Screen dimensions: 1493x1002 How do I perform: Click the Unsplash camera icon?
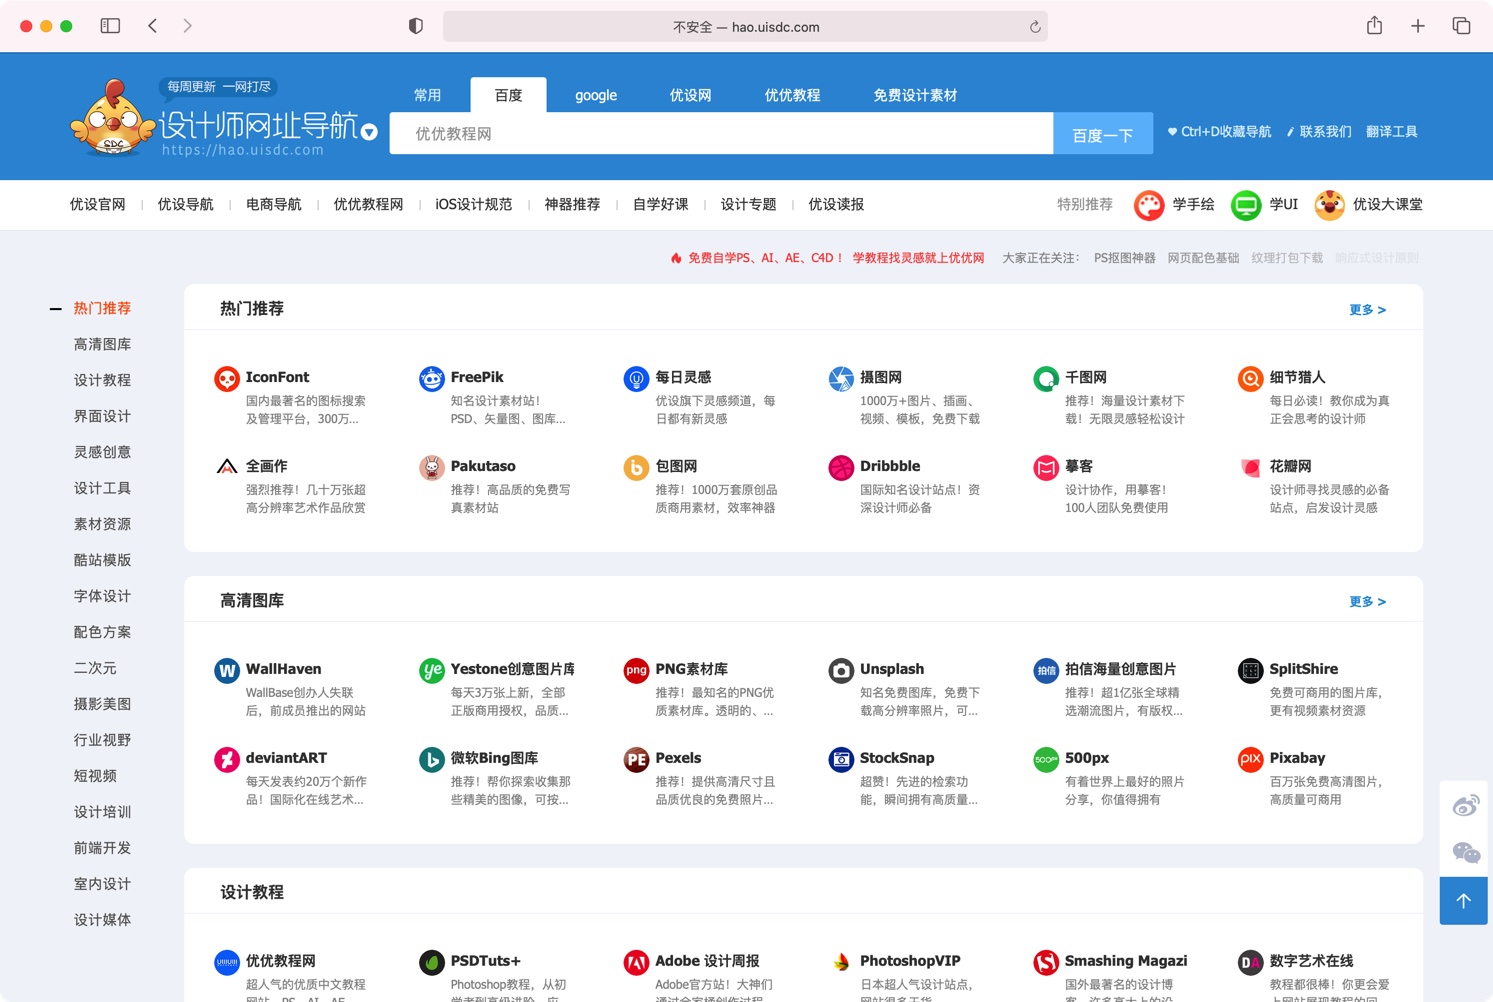pyautogui.click(x=841, y=670)
